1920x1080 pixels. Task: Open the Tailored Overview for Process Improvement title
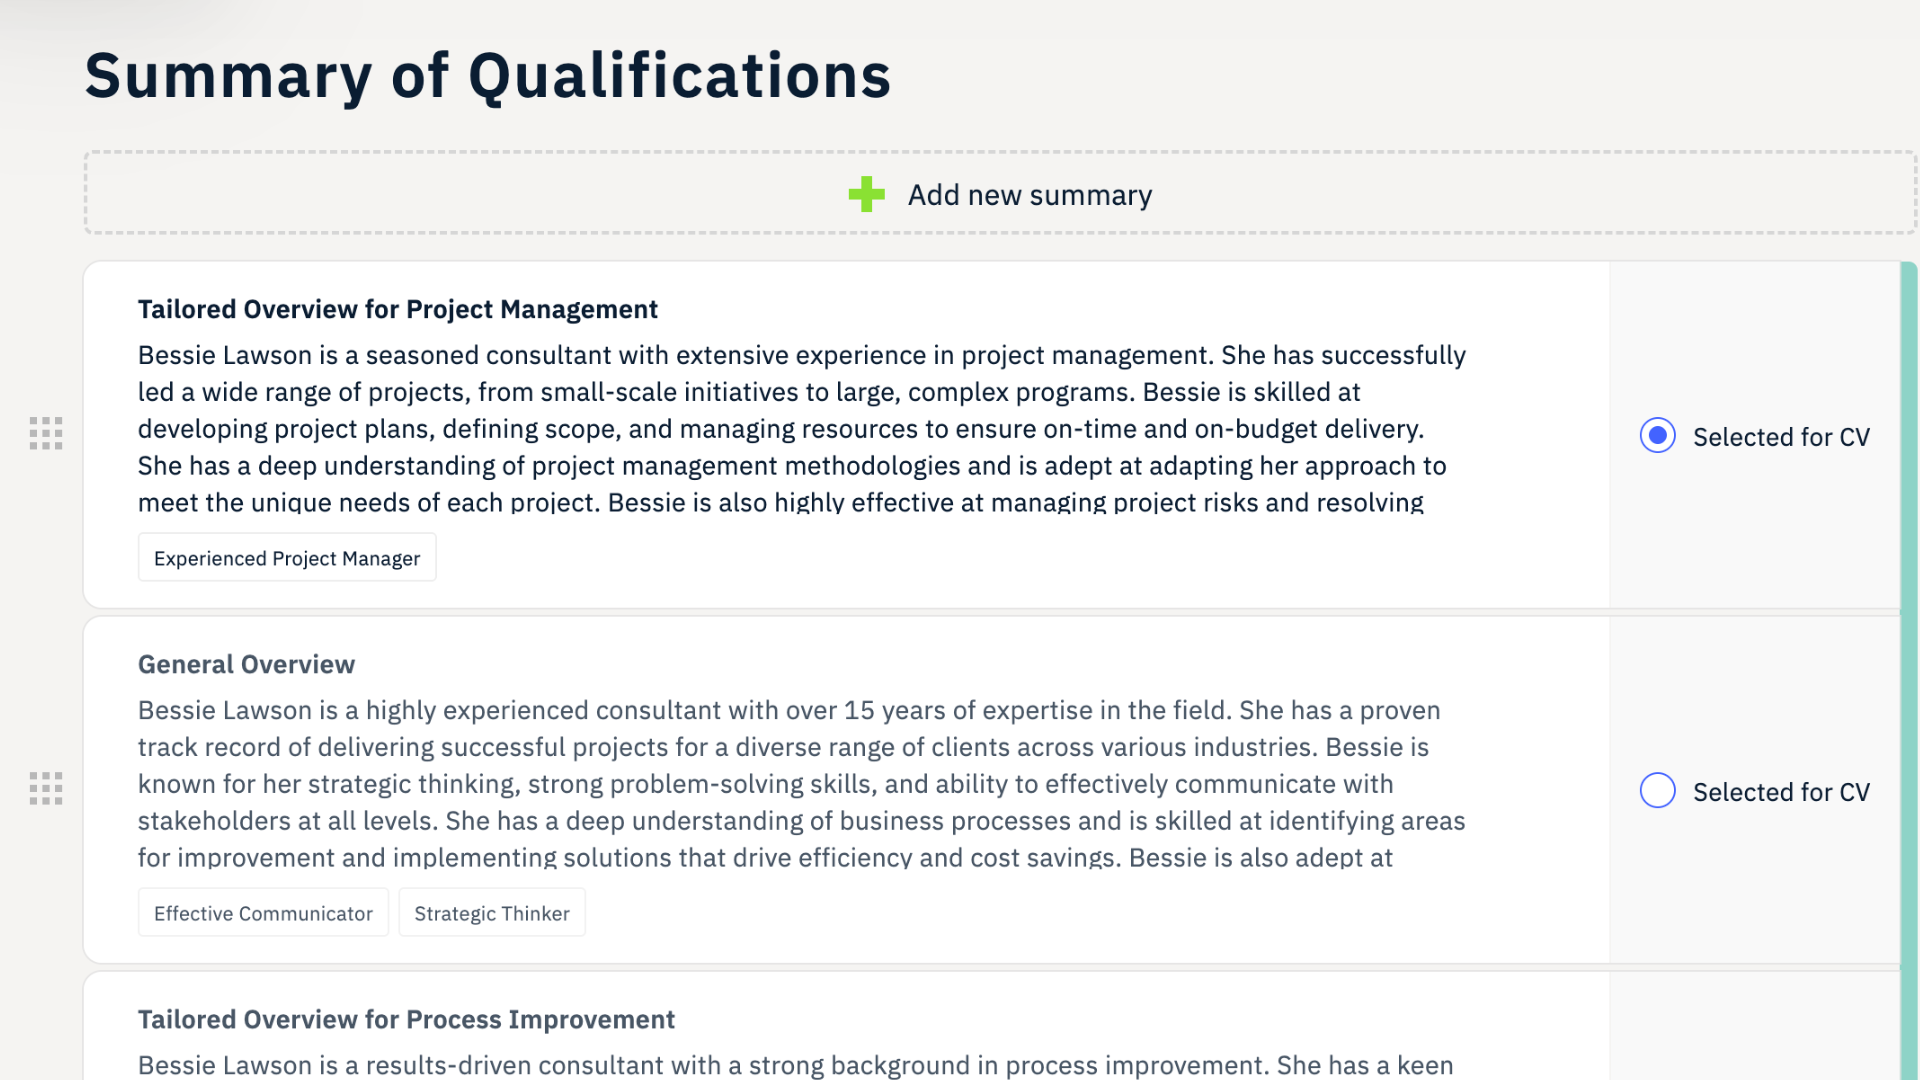406,1019
